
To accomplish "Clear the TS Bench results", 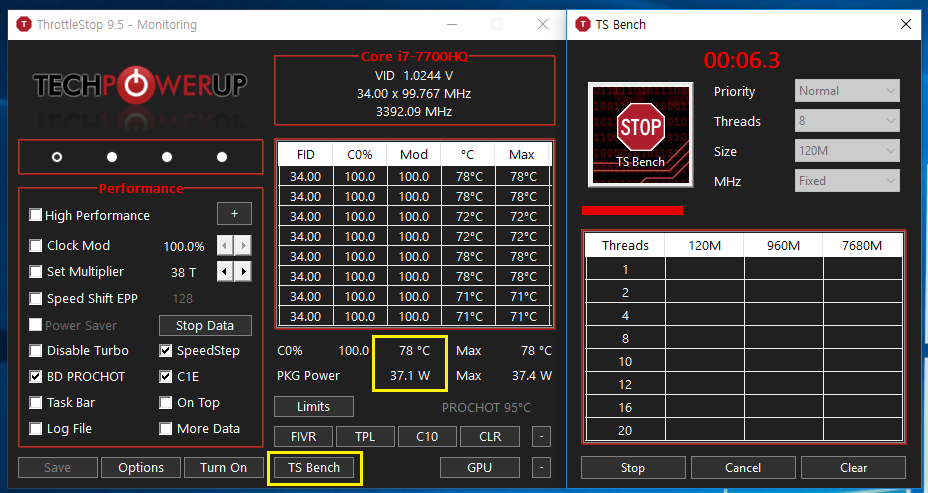I will [853, 468].
